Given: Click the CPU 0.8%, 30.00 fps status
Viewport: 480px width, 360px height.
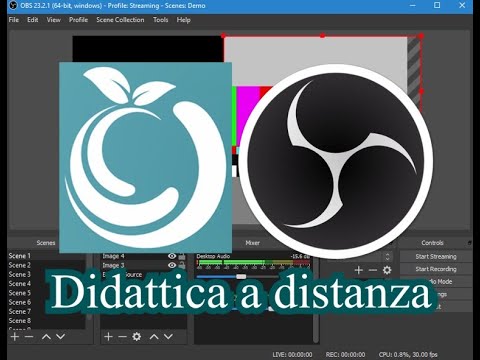Looking at the screenshot, I should tap(408, 354).
